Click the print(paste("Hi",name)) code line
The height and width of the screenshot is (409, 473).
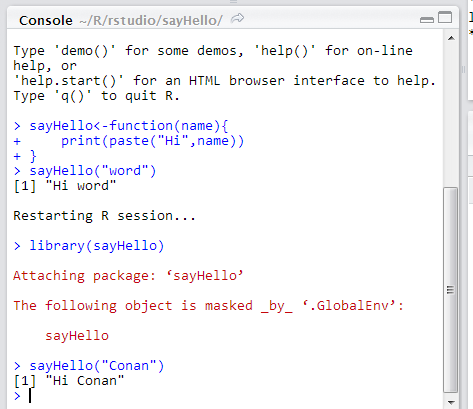click(153, 141)
